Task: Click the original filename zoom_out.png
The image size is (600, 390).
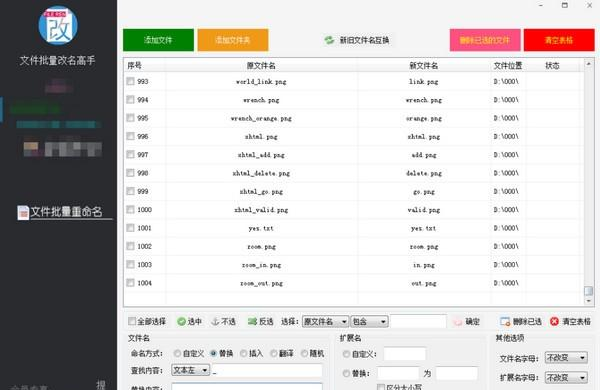Action: pos(261,283)
